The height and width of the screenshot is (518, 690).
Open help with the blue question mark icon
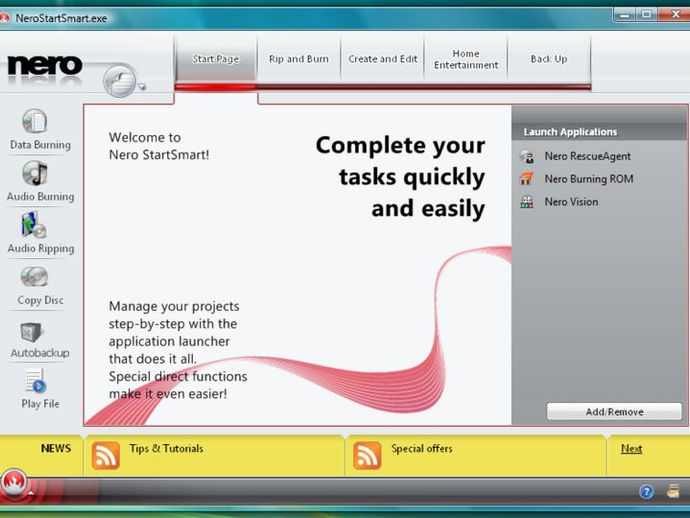(x=646, y=491)
